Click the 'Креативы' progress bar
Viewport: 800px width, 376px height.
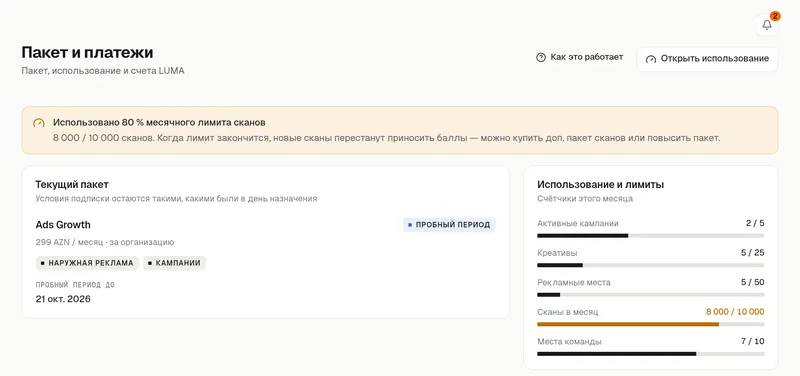(651, 265)
